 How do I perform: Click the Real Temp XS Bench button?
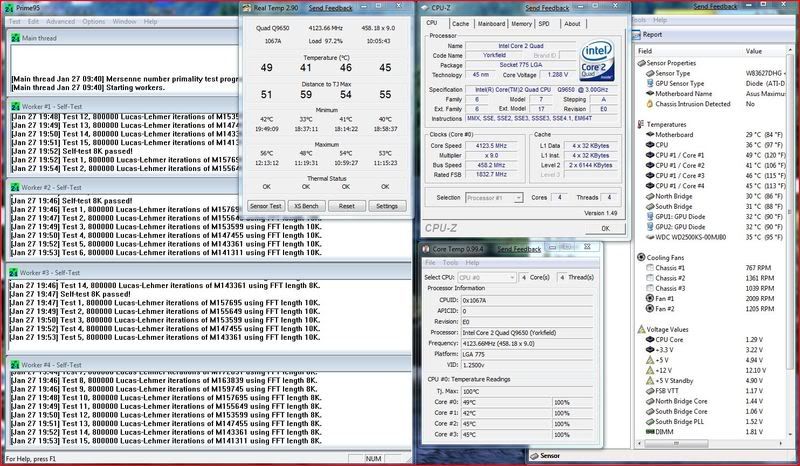coord(306,206)
